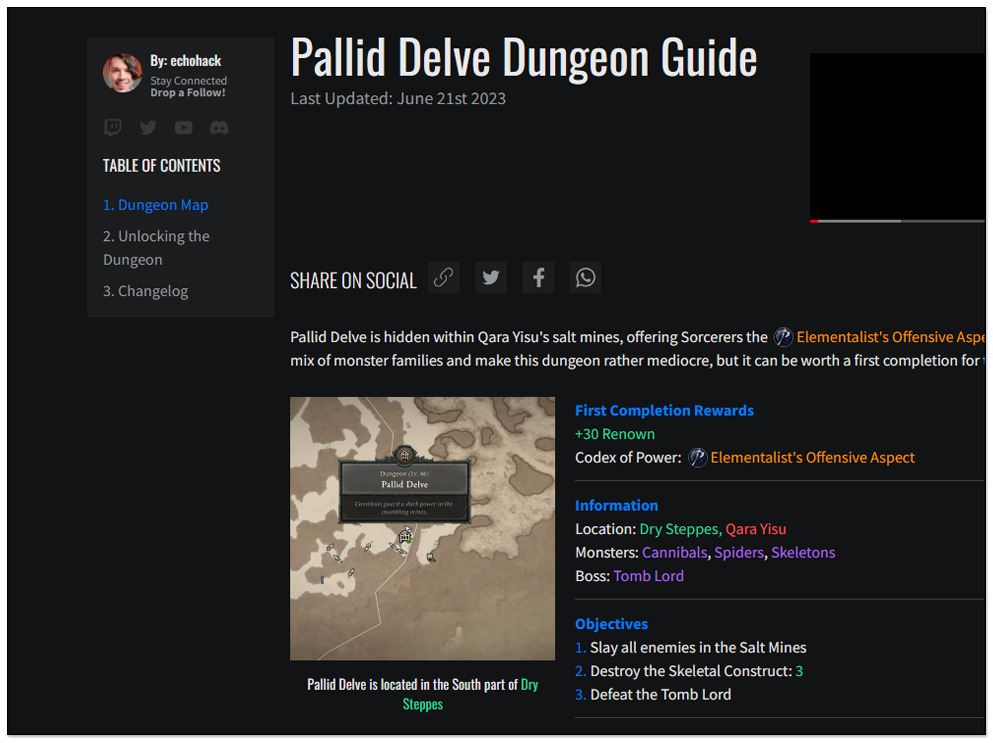Copy link via share chain icon
The height and width of the screenshot is (743, 993).
443,277
